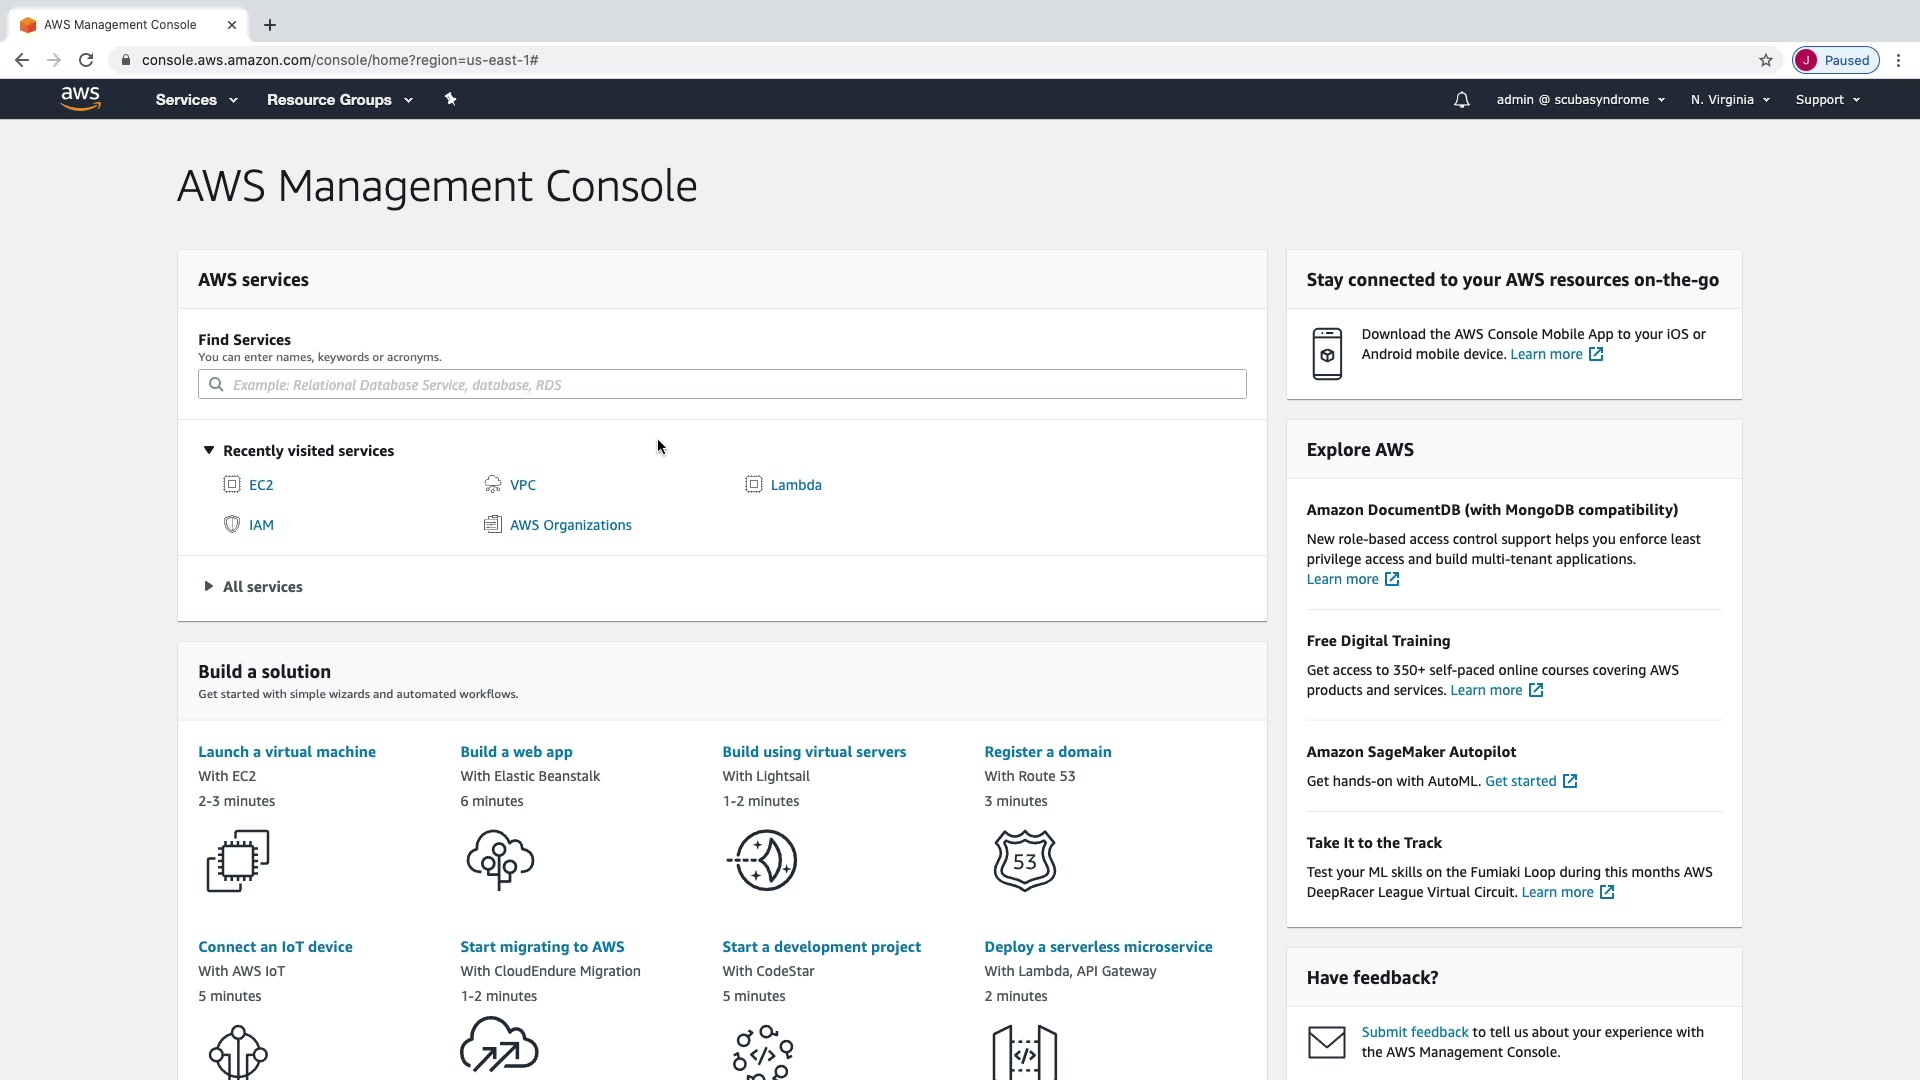This screenshot has width=1920, height=1080.
Task: Open the admin account dropdown
Action: click(1580, 100)
